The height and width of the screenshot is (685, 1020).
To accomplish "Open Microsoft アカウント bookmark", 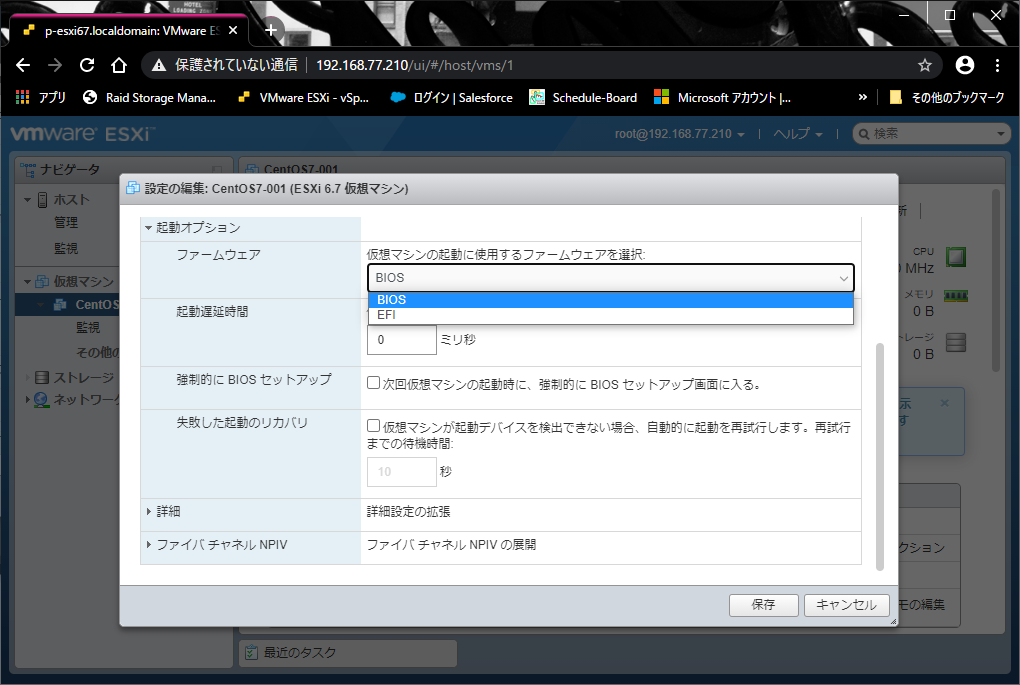I will [x=723, y=98].
